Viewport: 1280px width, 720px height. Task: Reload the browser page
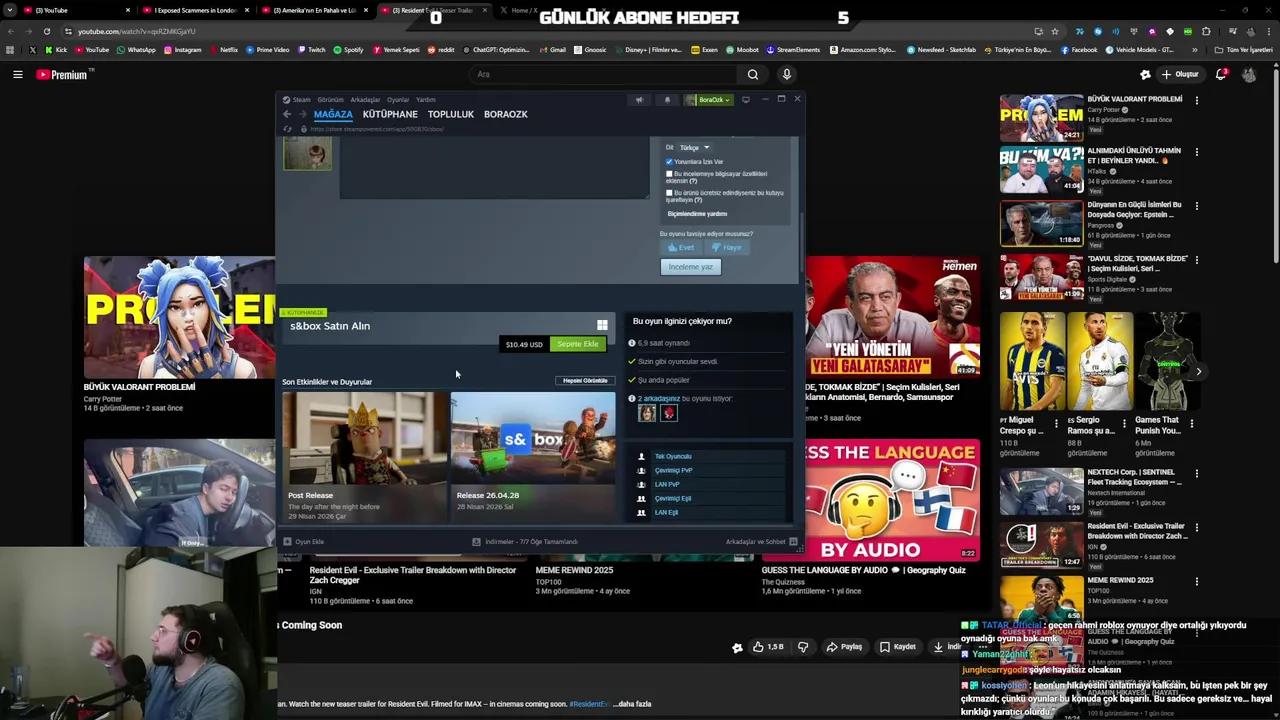(46, 31)
